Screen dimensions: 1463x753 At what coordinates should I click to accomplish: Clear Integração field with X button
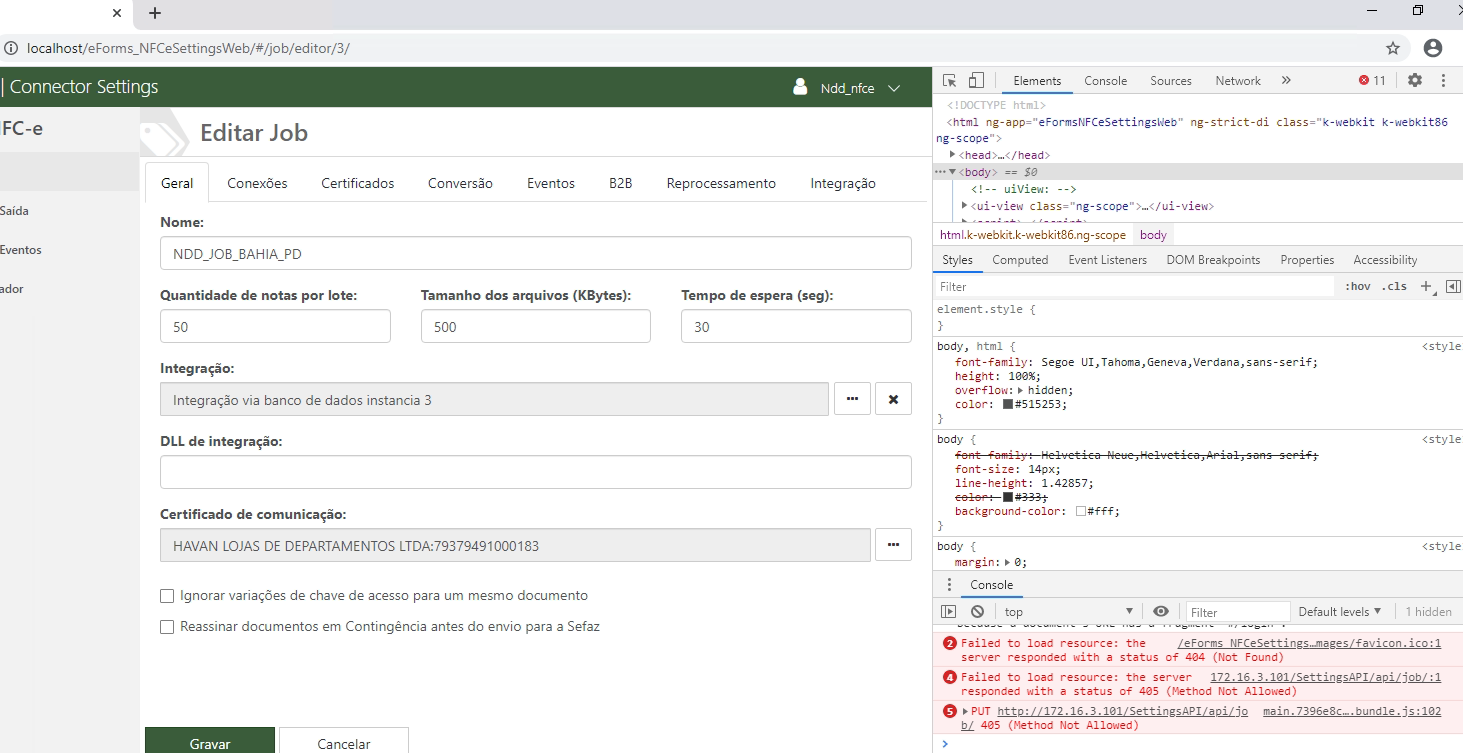[893, 399]
